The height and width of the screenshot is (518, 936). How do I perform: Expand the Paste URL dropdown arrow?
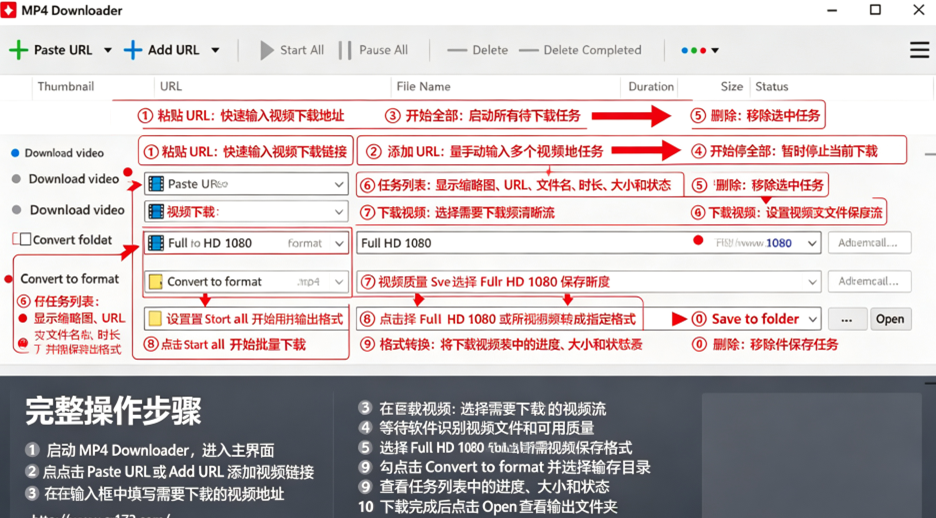[x=107, y=50]
